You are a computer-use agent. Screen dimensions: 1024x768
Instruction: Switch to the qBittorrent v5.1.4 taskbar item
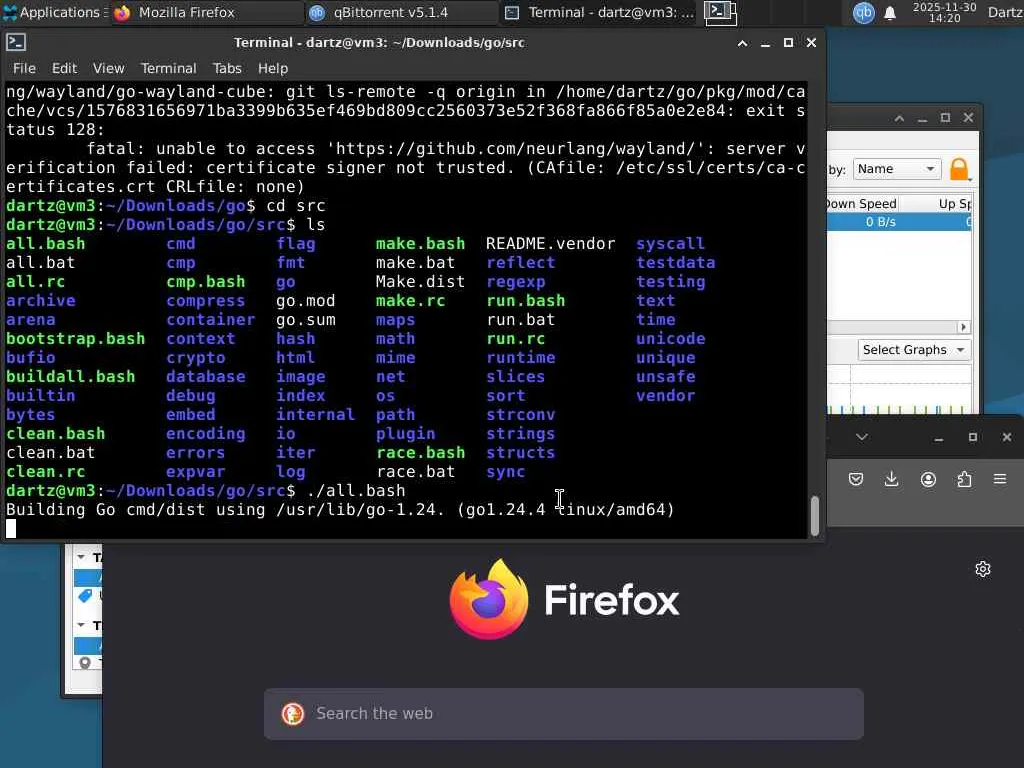401,12
